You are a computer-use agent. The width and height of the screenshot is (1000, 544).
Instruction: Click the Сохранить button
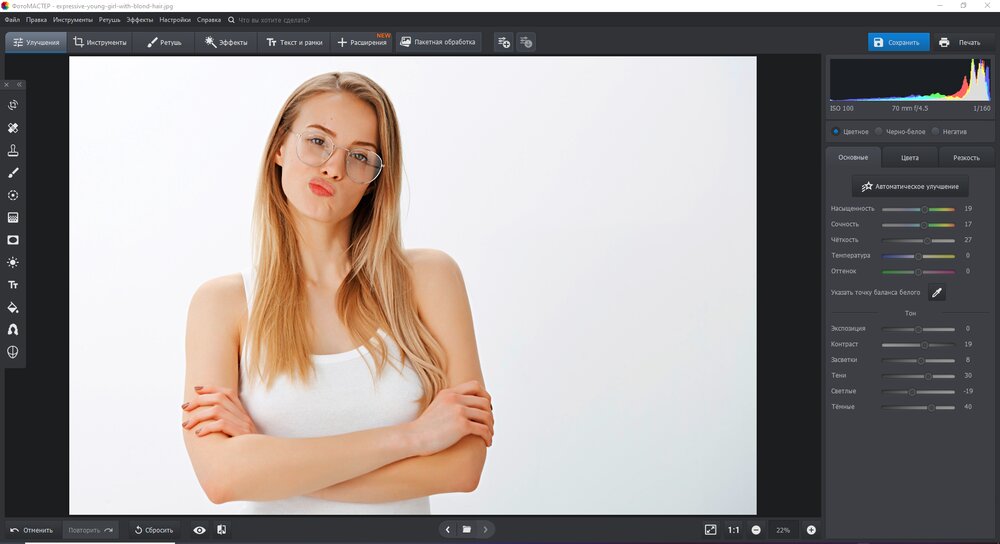[x=898, y=42]
